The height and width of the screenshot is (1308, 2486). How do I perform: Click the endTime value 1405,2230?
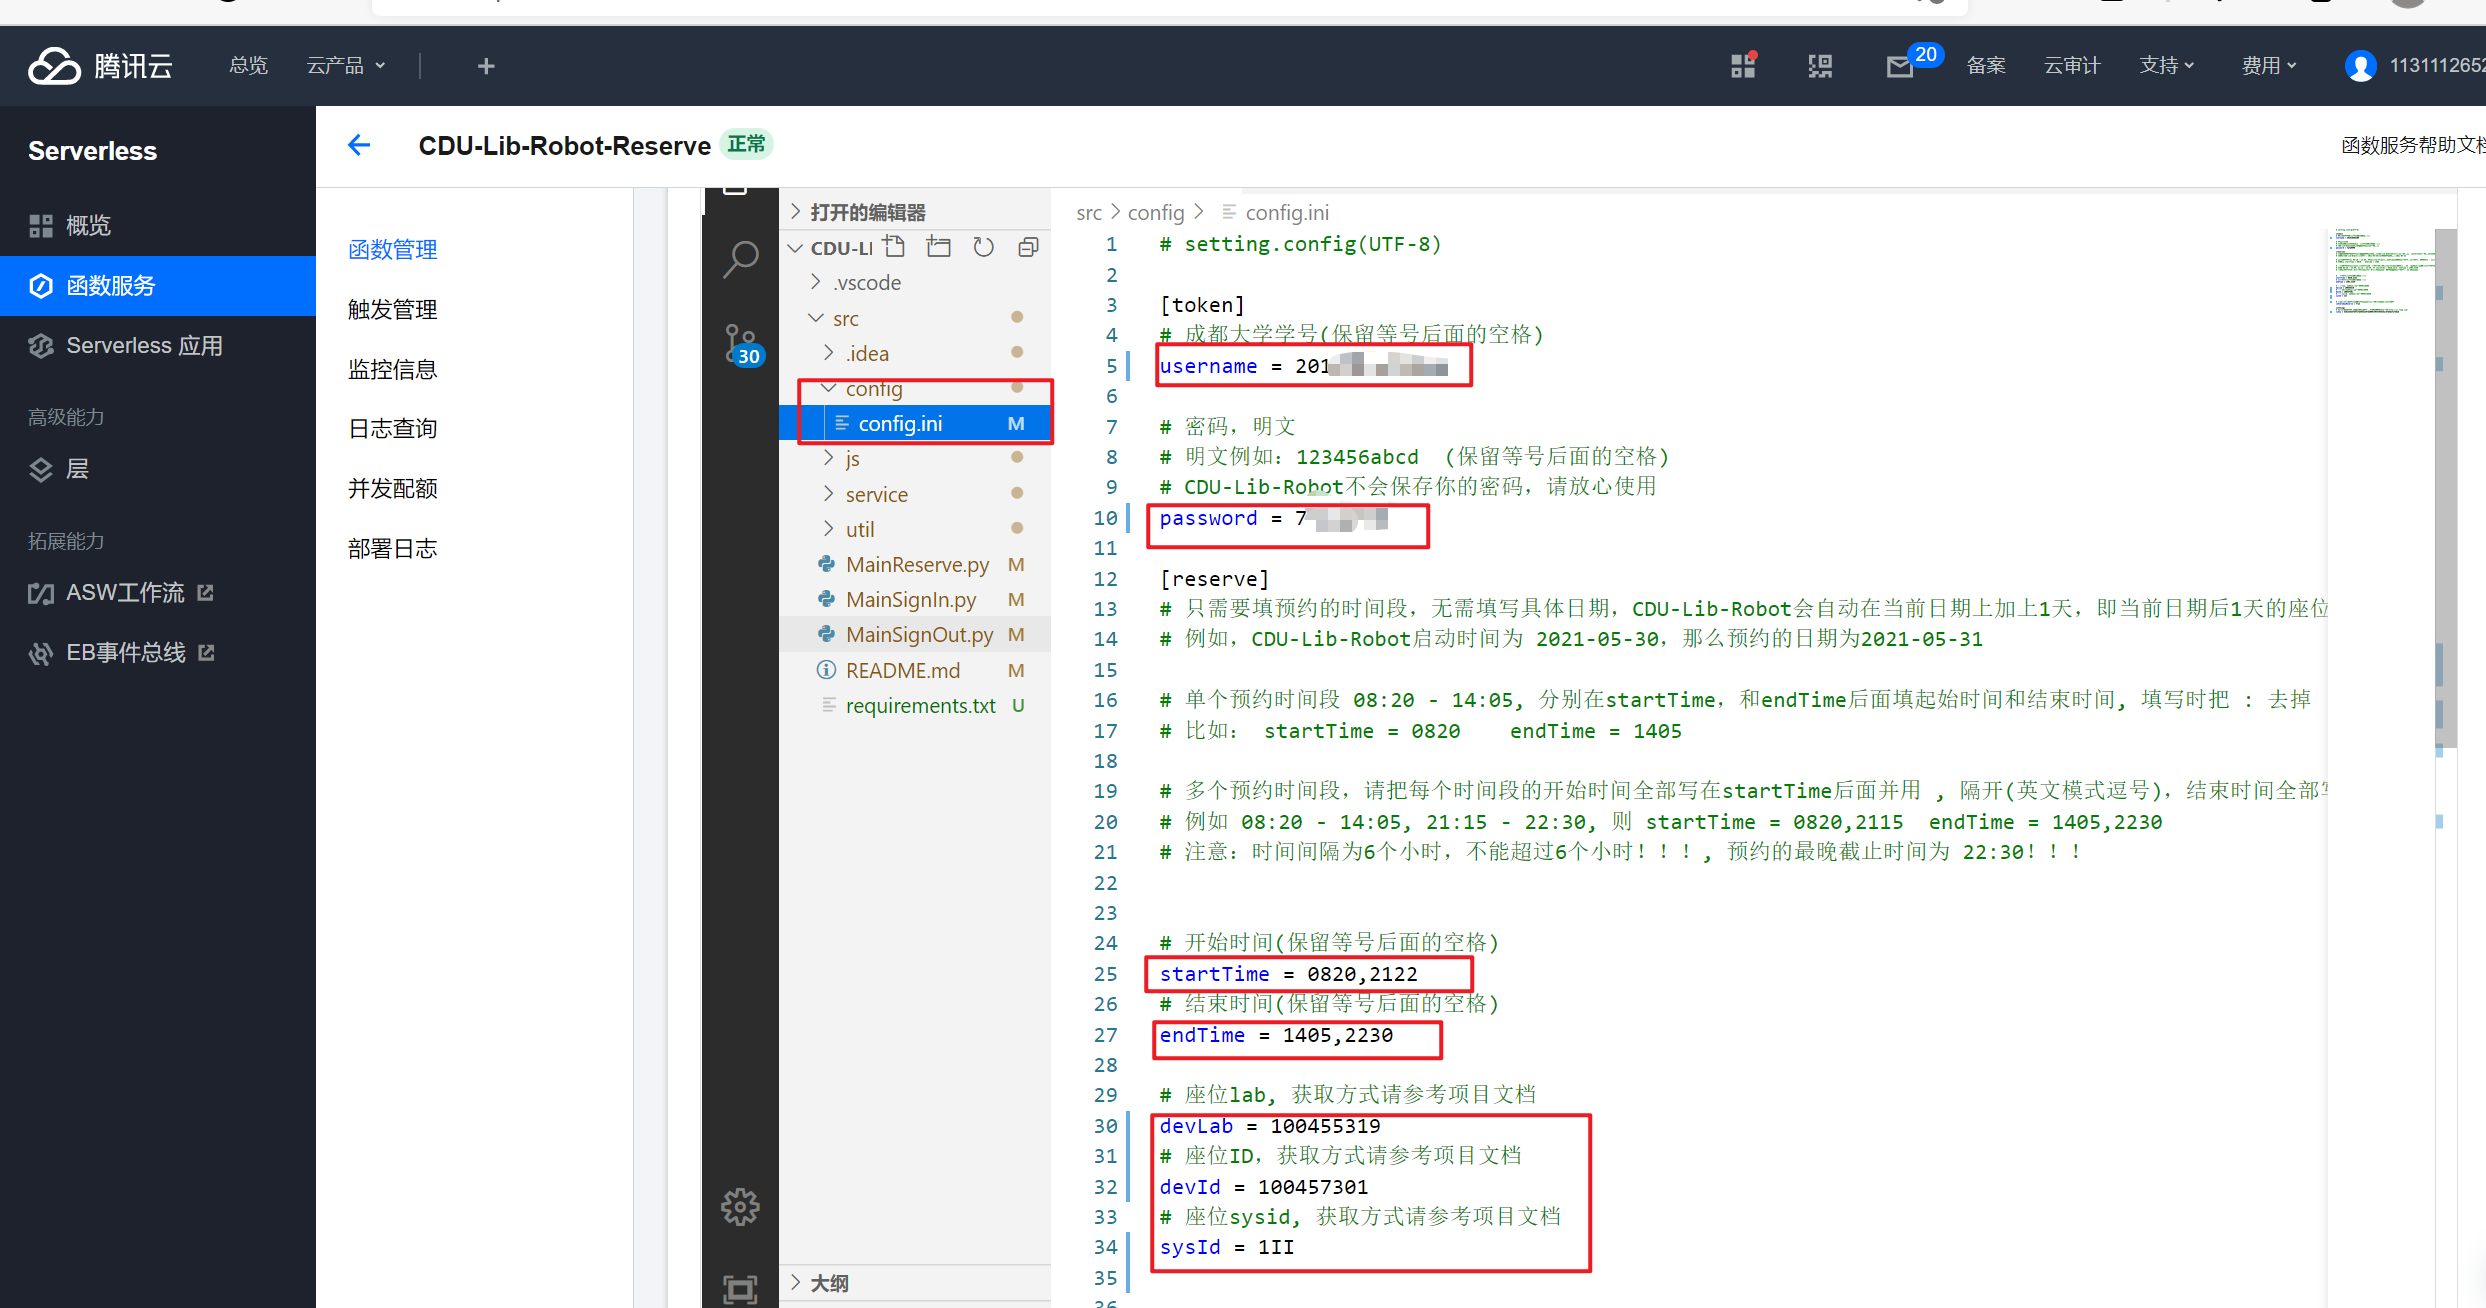click(1338, 1035)
